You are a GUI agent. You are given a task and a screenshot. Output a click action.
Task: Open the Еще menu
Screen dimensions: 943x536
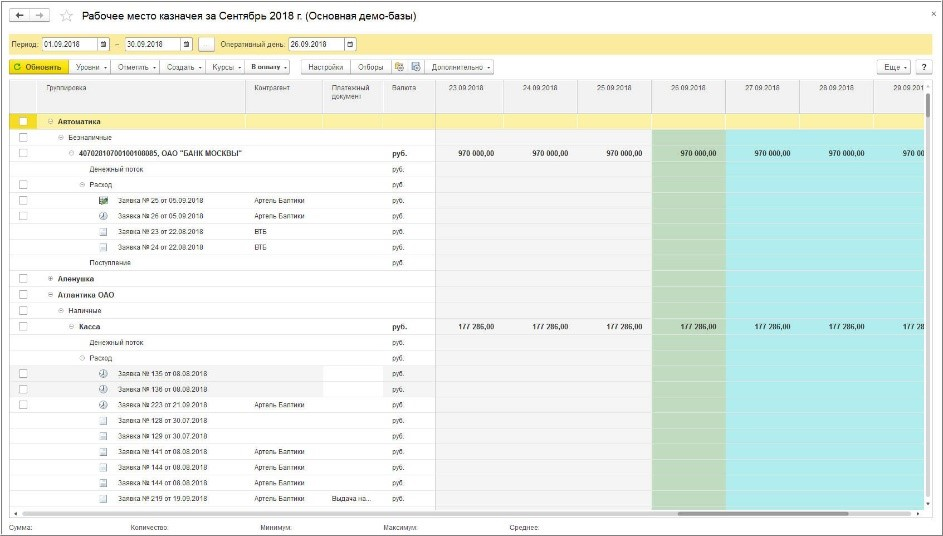coord(893,67)
